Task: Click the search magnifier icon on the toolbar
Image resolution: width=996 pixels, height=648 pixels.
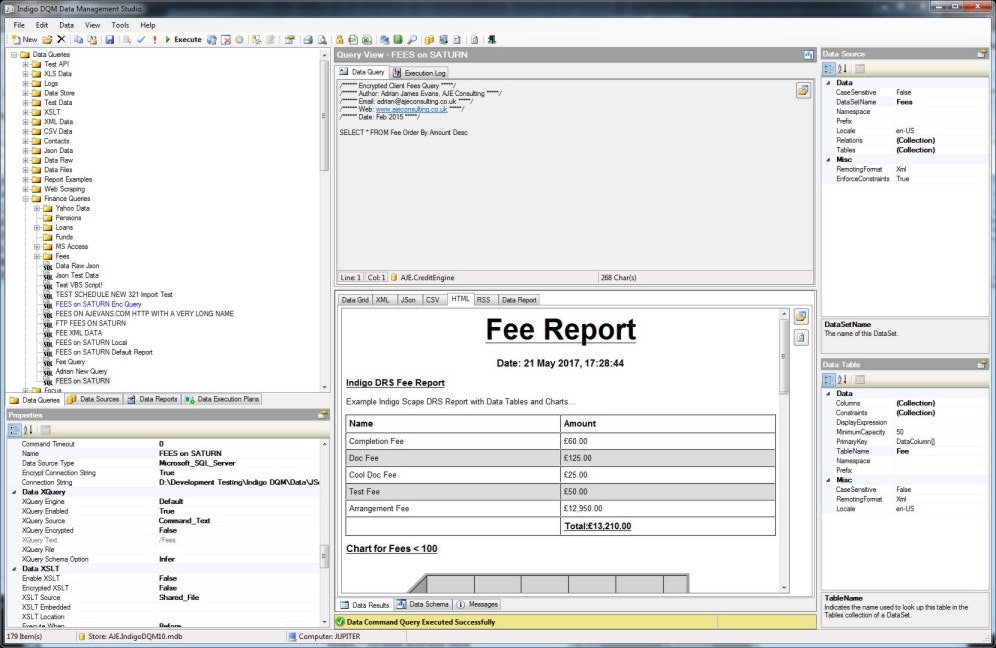Action: tap(411, 39)
